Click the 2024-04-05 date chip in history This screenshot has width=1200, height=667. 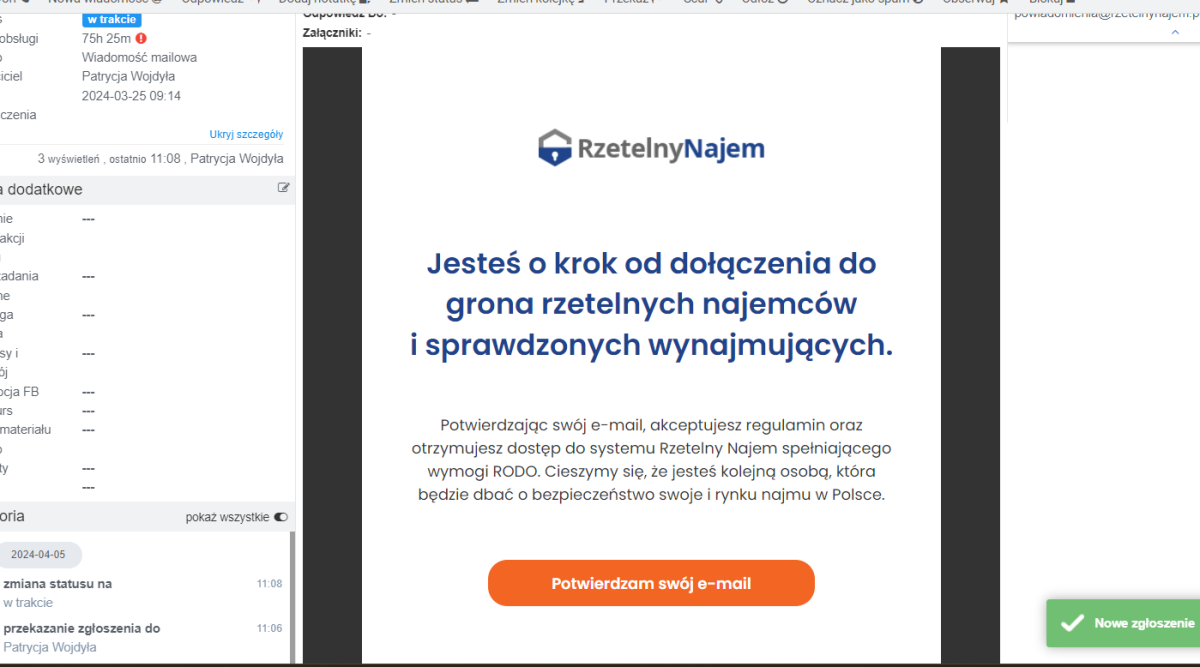coord(38,555)
